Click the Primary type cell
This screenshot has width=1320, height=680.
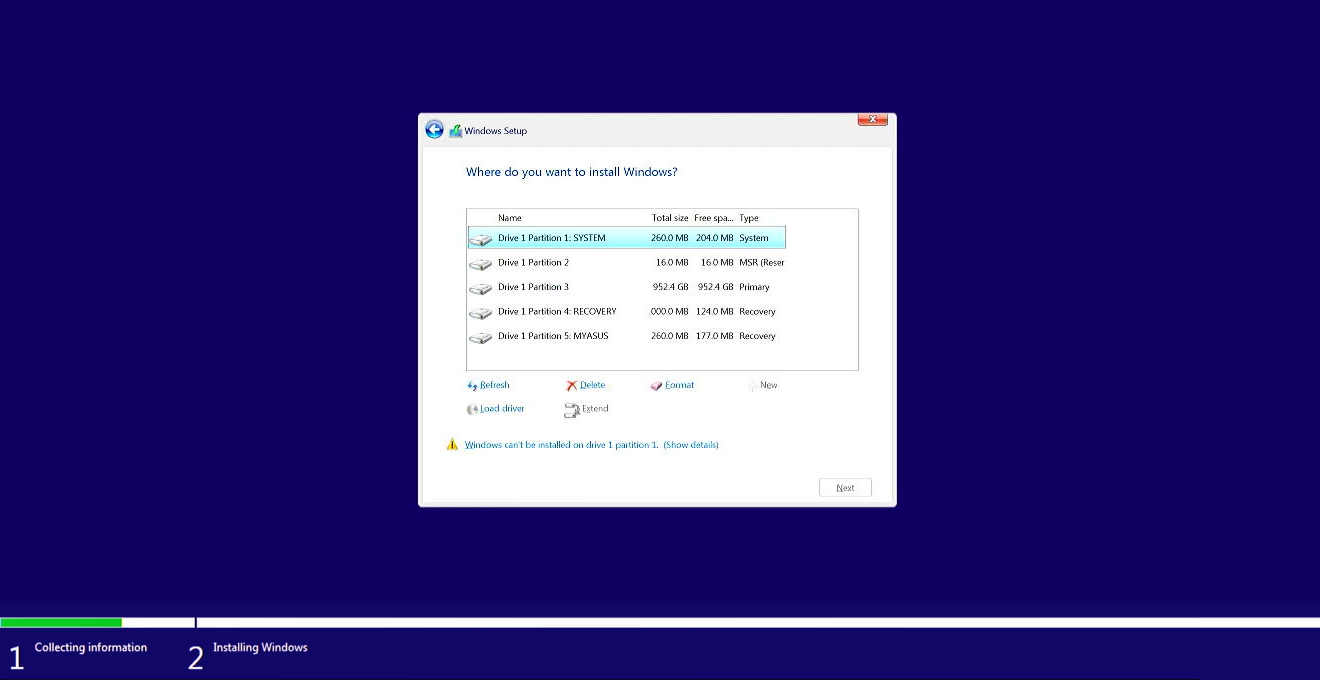click(x=755, y=287)
